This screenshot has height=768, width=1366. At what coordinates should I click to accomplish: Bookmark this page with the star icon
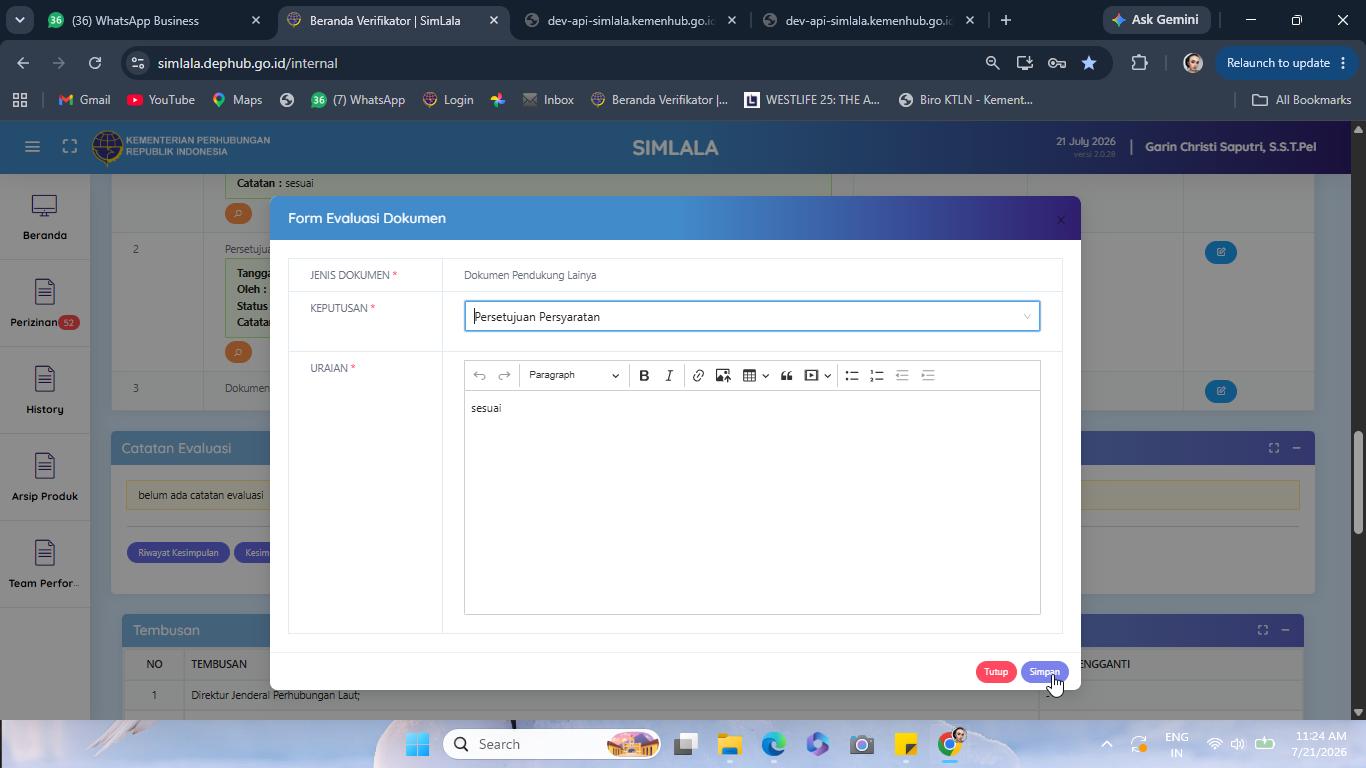coord(1089,63)
